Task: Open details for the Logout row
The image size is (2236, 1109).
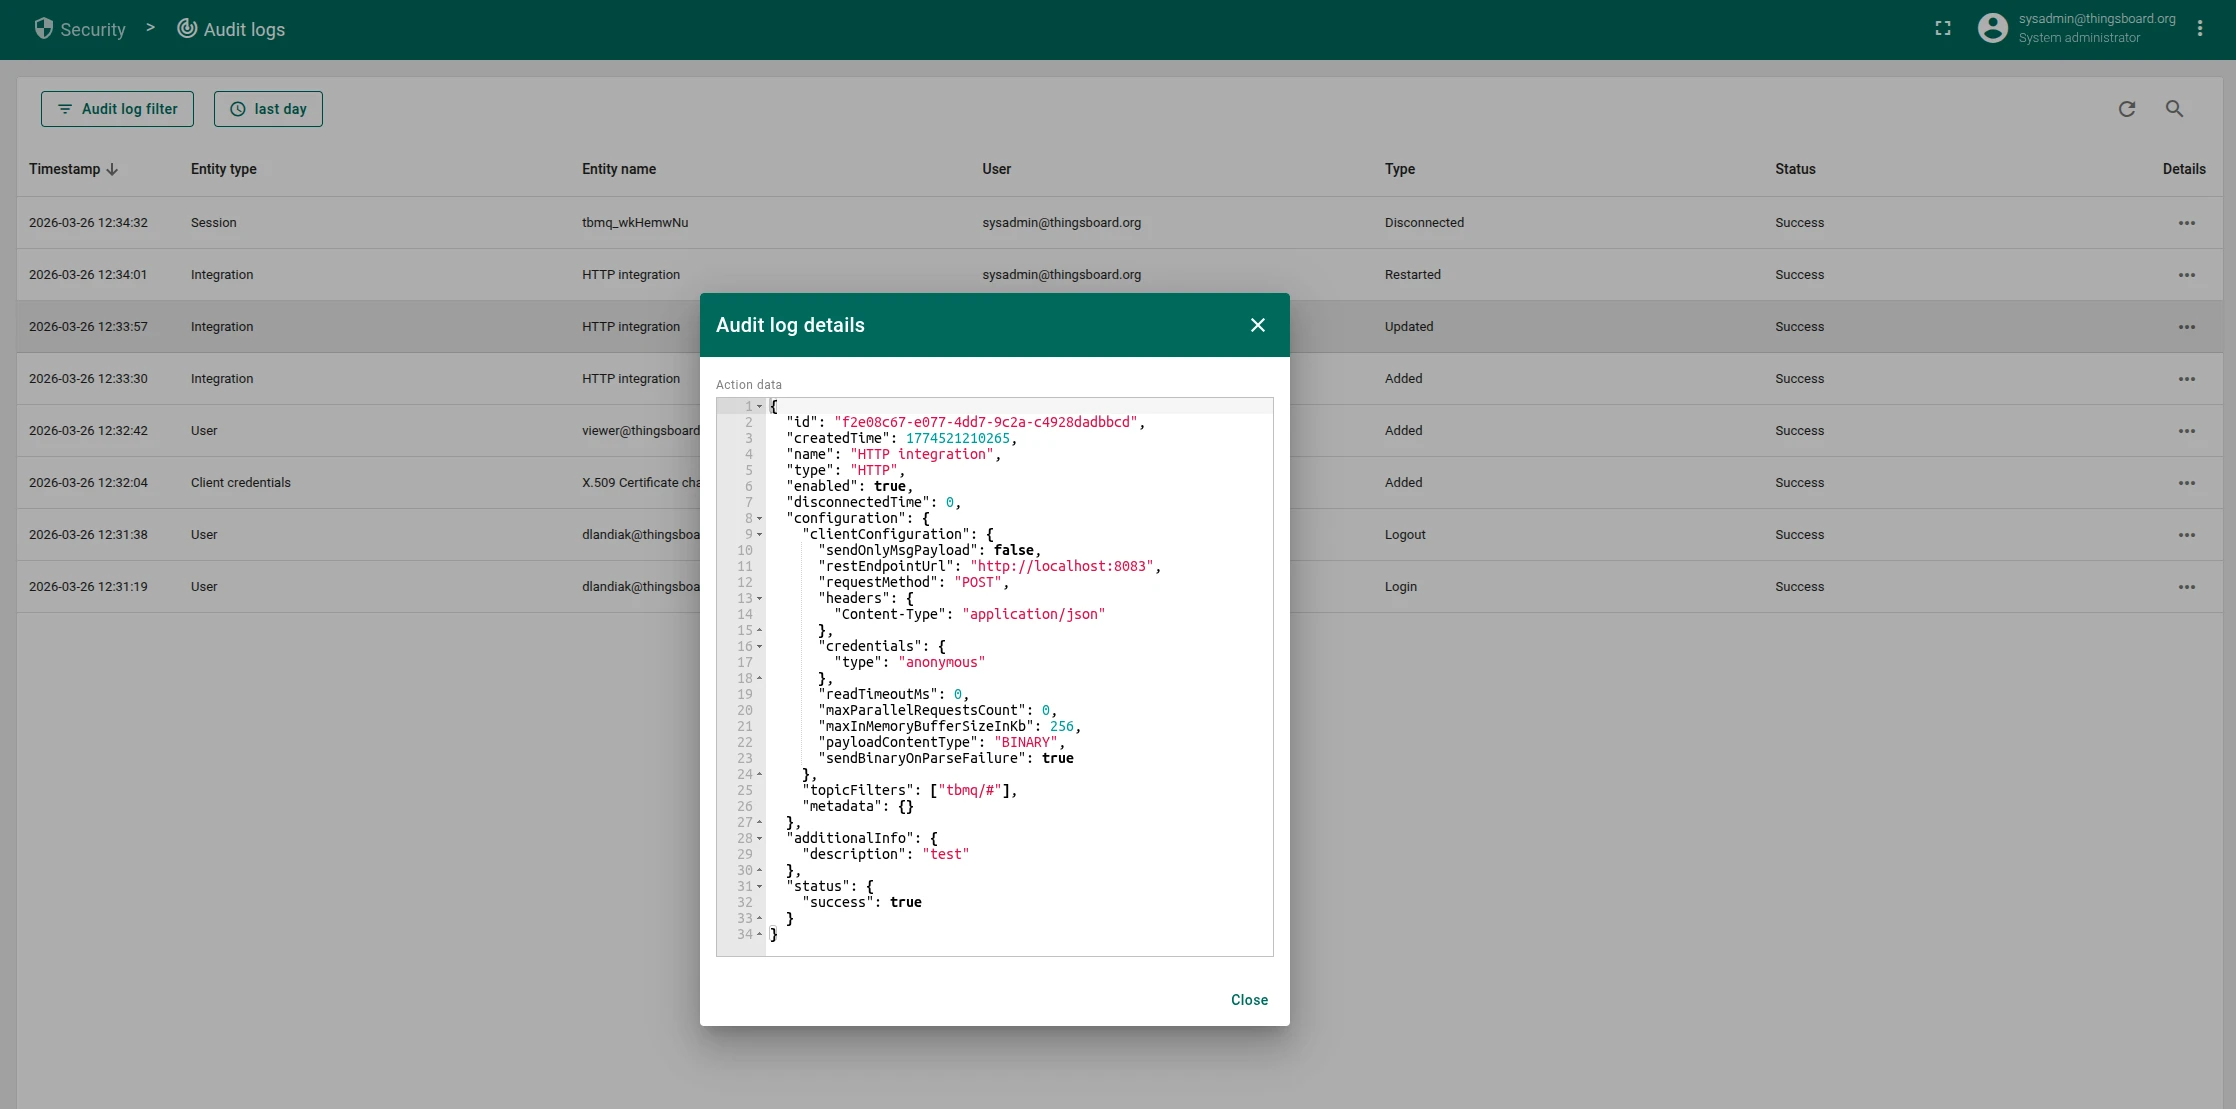Action: (x=2187, y=535)
